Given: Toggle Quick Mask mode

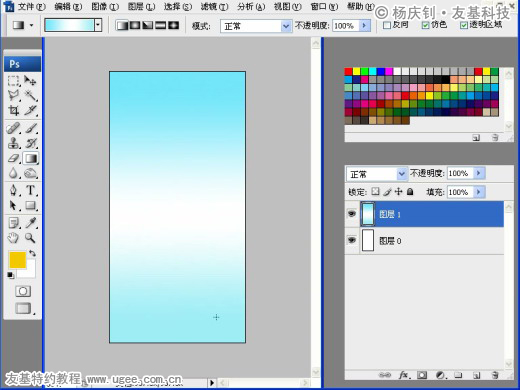Looking at the screenshot, I should tap(23, 291).
